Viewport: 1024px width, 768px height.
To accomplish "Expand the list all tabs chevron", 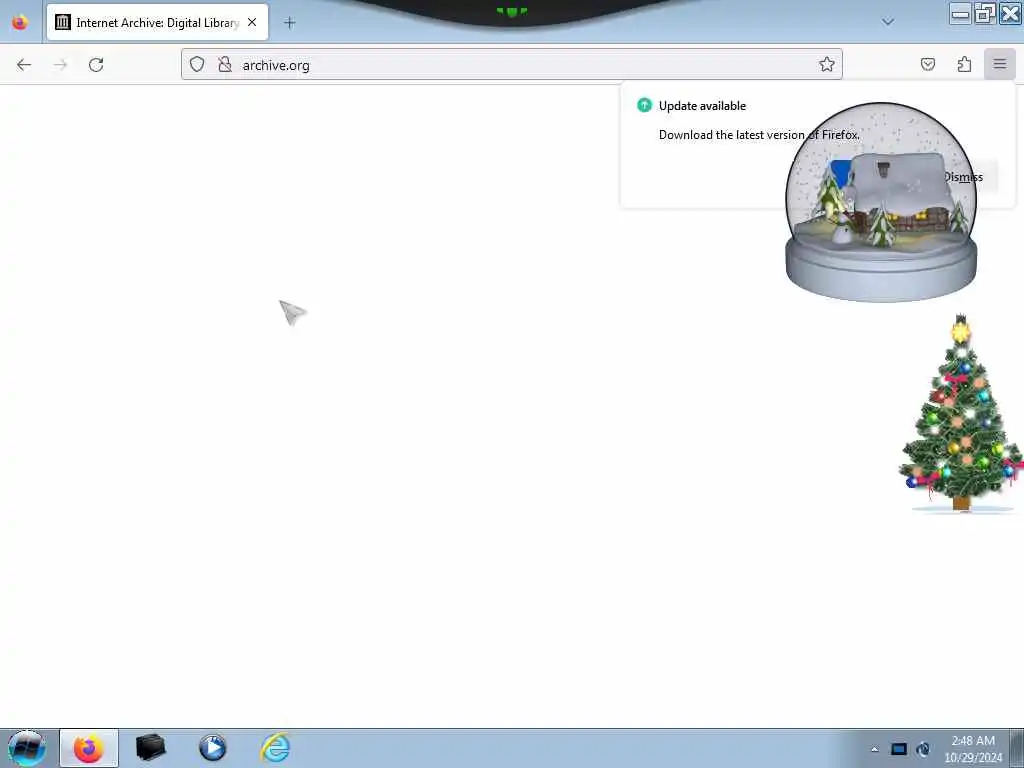I will tap(888, 22).
